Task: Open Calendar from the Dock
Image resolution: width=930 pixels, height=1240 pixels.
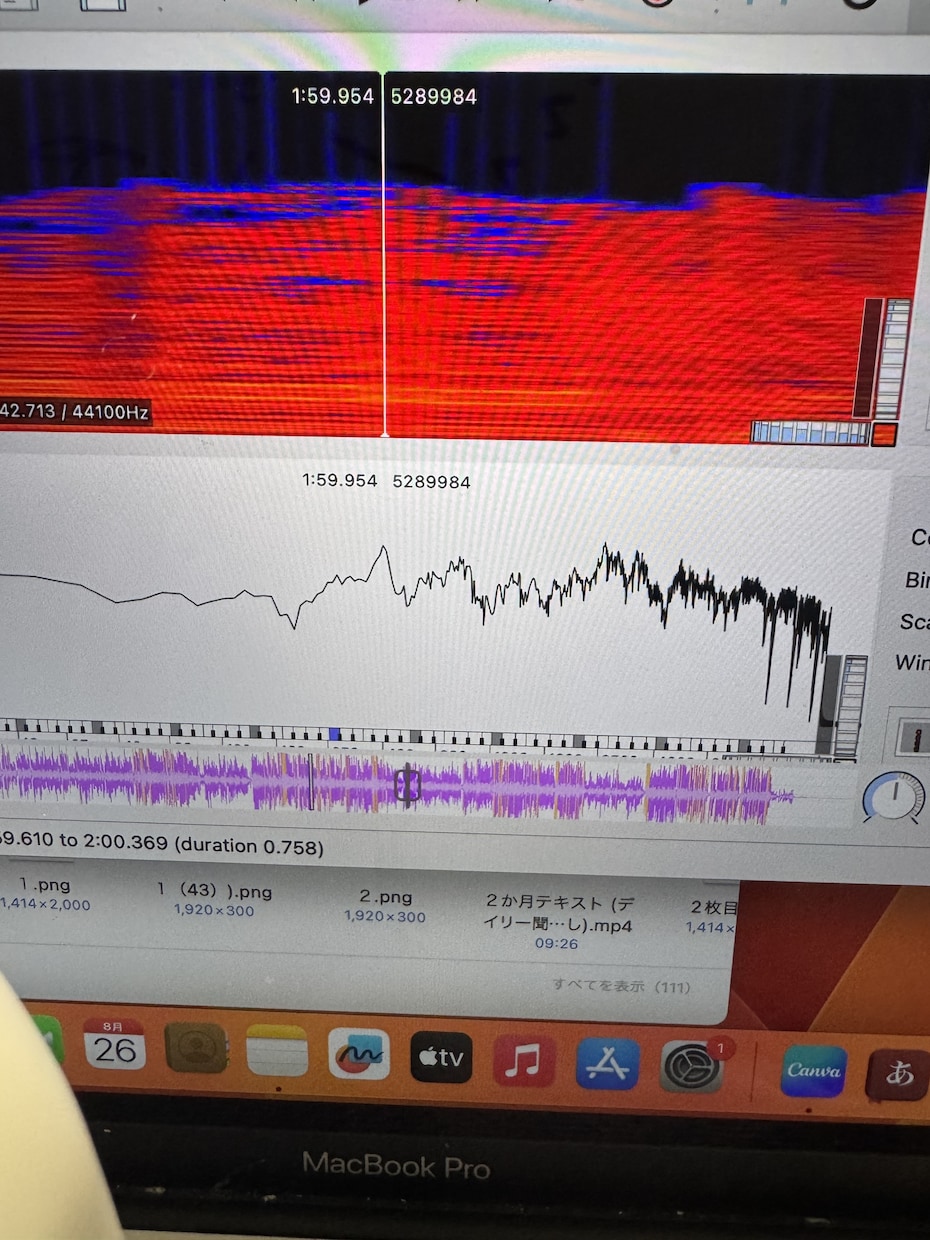Action: point(115,1045)
